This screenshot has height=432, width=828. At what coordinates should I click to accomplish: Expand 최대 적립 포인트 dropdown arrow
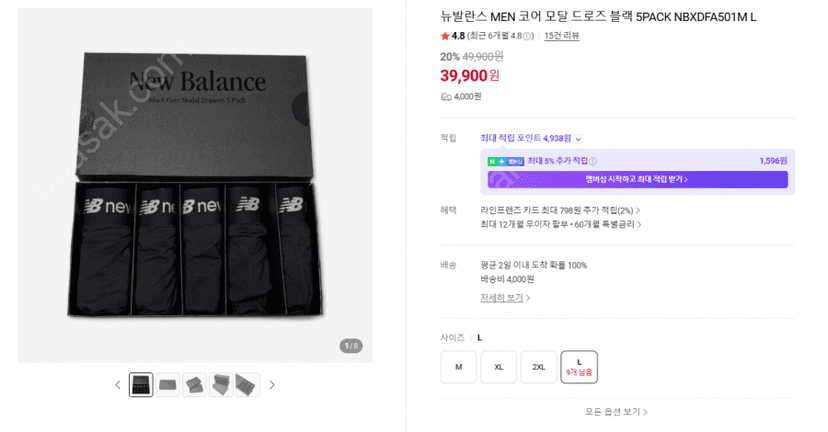pyautogui.click(x=579, y=139)
